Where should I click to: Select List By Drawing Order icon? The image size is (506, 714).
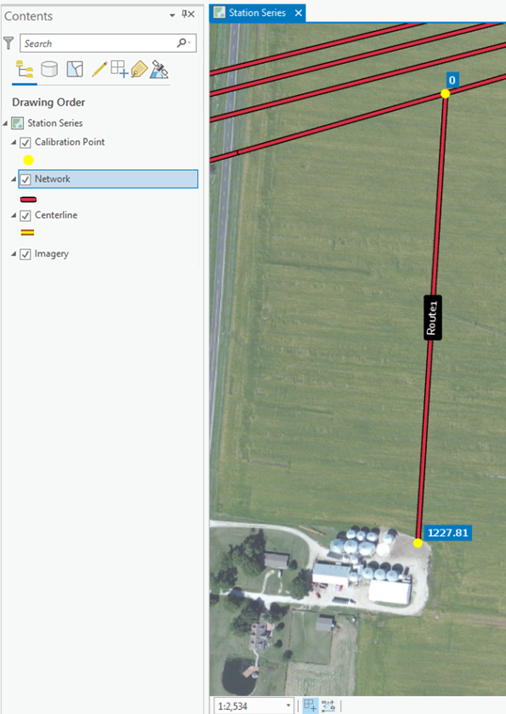[24, 70]
